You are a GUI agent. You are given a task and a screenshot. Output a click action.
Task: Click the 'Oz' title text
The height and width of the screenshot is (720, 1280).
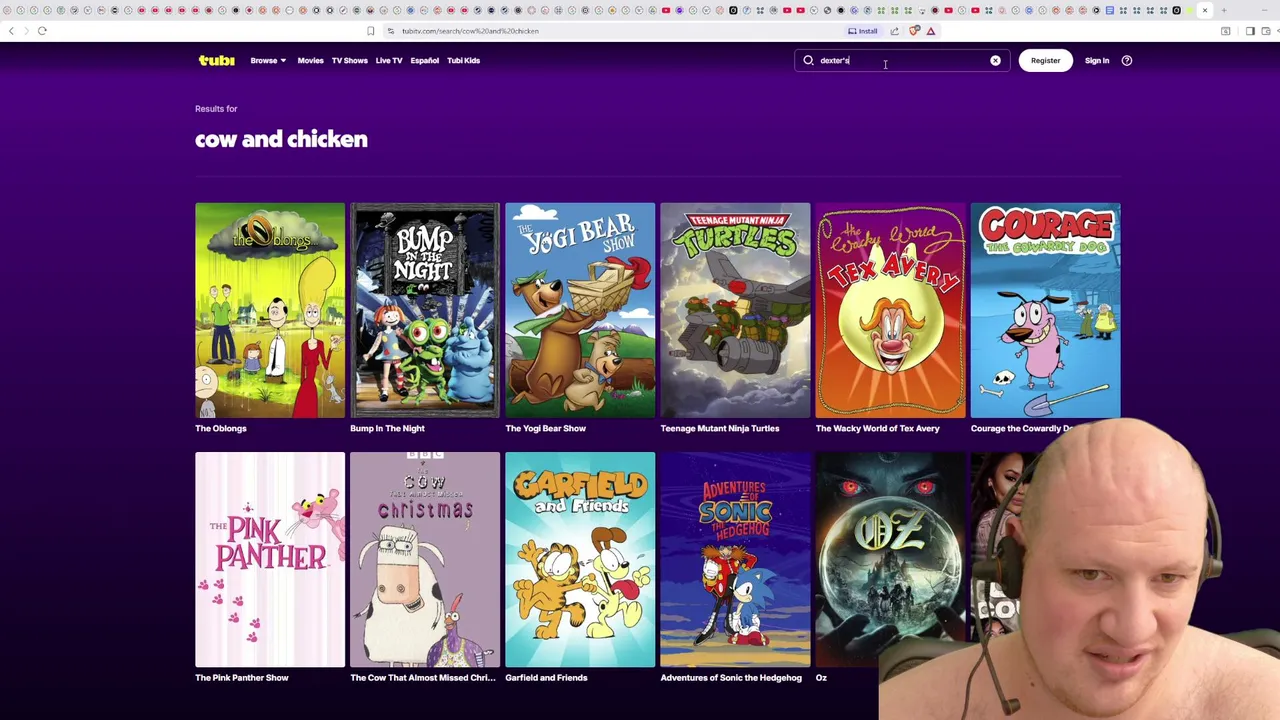click(821, 677)
